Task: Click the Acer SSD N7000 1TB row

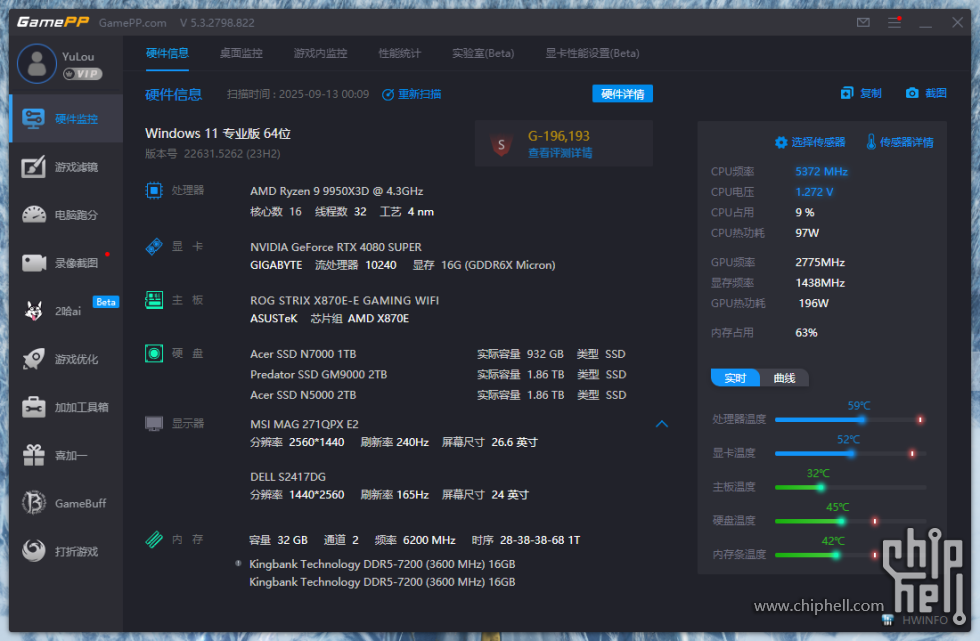Action: 438,354
